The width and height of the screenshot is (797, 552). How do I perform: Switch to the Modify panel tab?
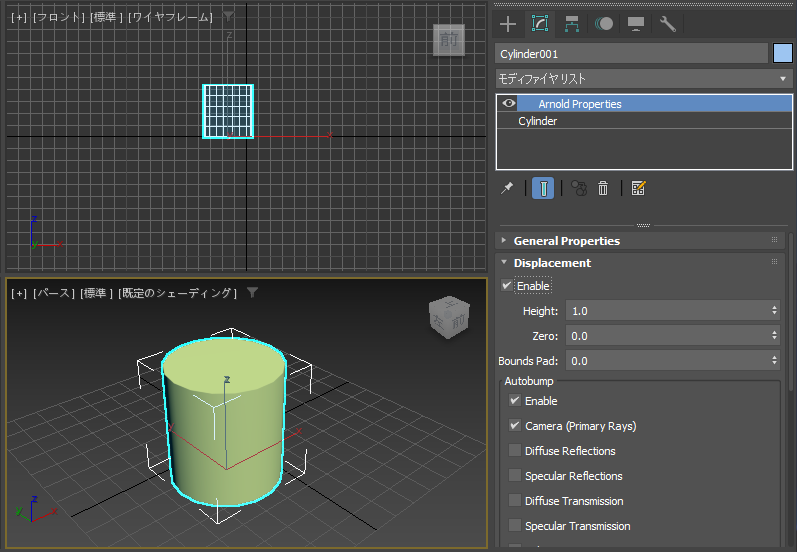point(540,23)
